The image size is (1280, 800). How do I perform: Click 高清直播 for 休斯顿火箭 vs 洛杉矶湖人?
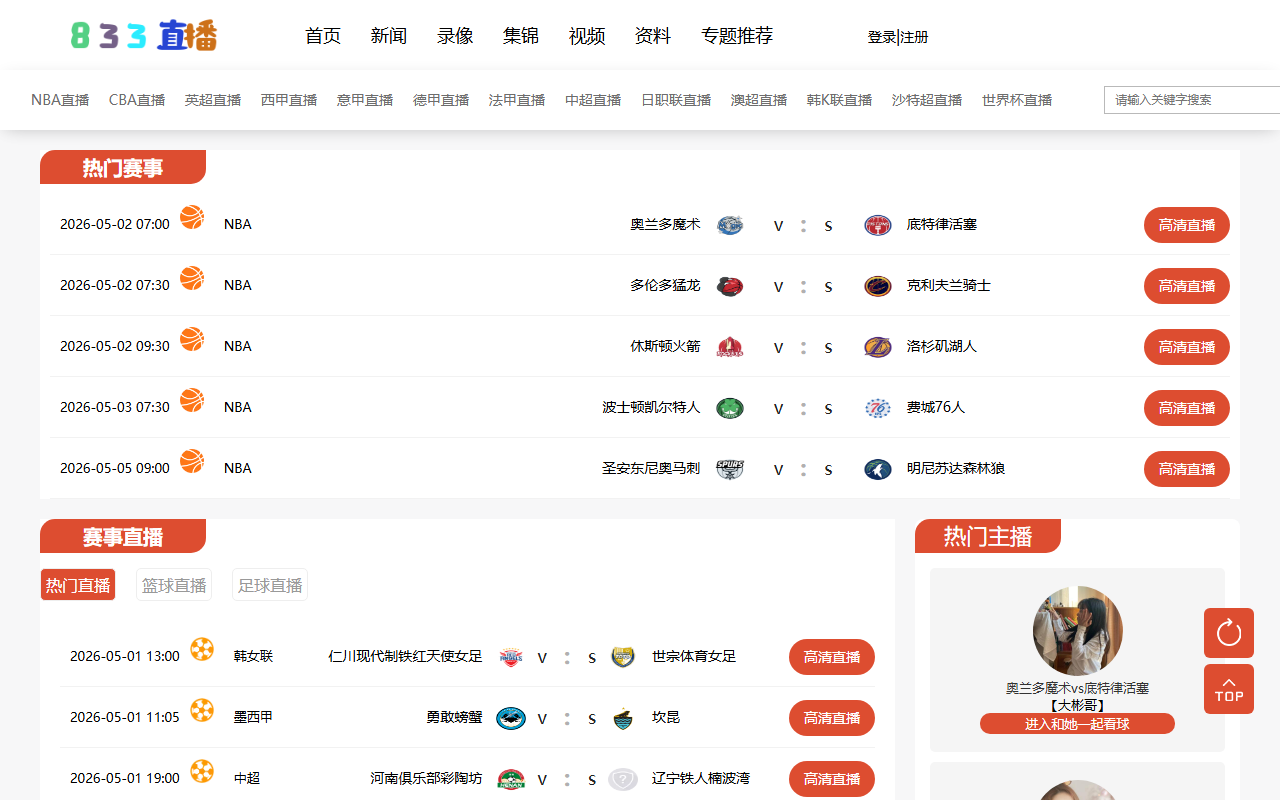(x=1187, y=347)
